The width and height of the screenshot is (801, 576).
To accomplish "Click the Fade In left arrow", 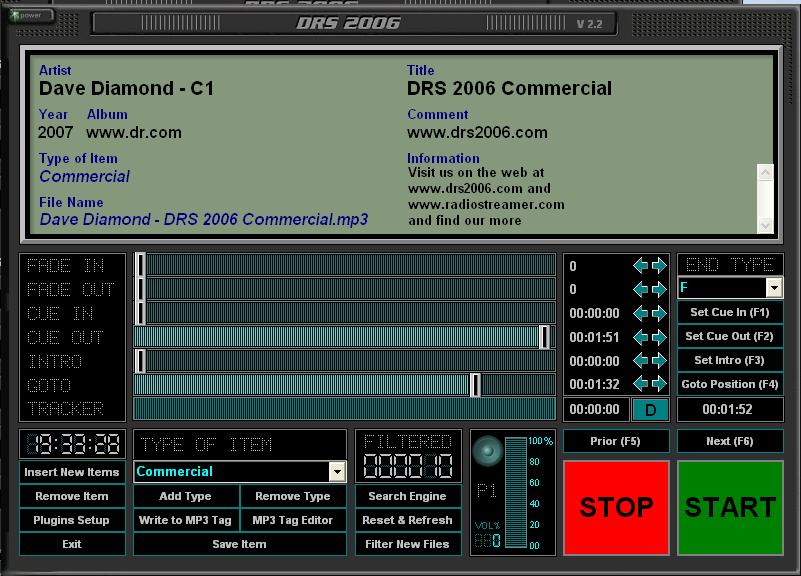I will point(640,266).
